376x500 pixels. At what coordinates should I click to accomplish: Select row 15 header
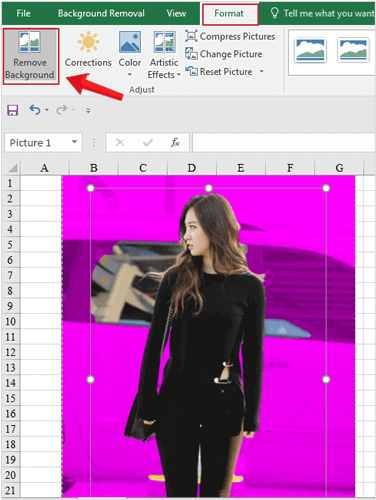click(11, 398)
